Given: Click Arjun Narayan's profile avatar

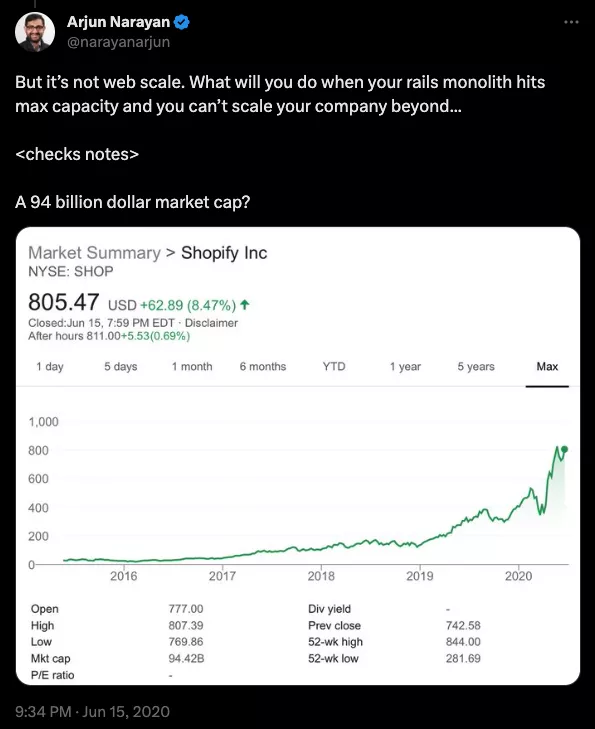Looking at the screenshot, I should point(35,32).
